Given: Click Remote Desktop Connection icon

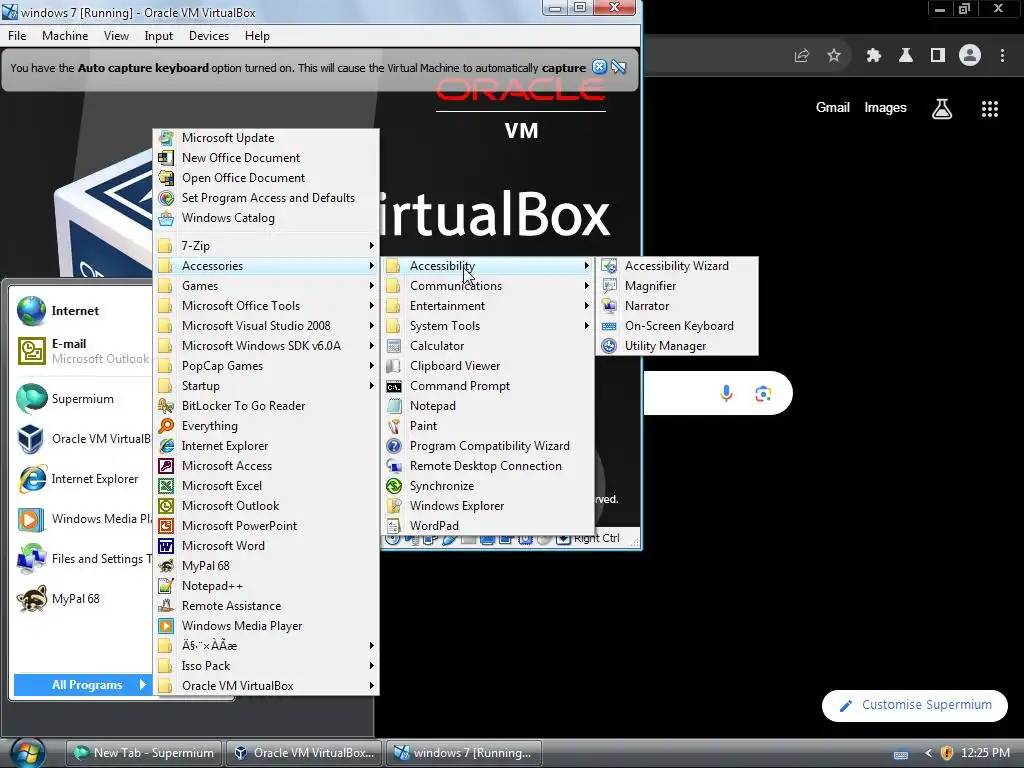Looking at the screenshot, I should click(393, 466).
